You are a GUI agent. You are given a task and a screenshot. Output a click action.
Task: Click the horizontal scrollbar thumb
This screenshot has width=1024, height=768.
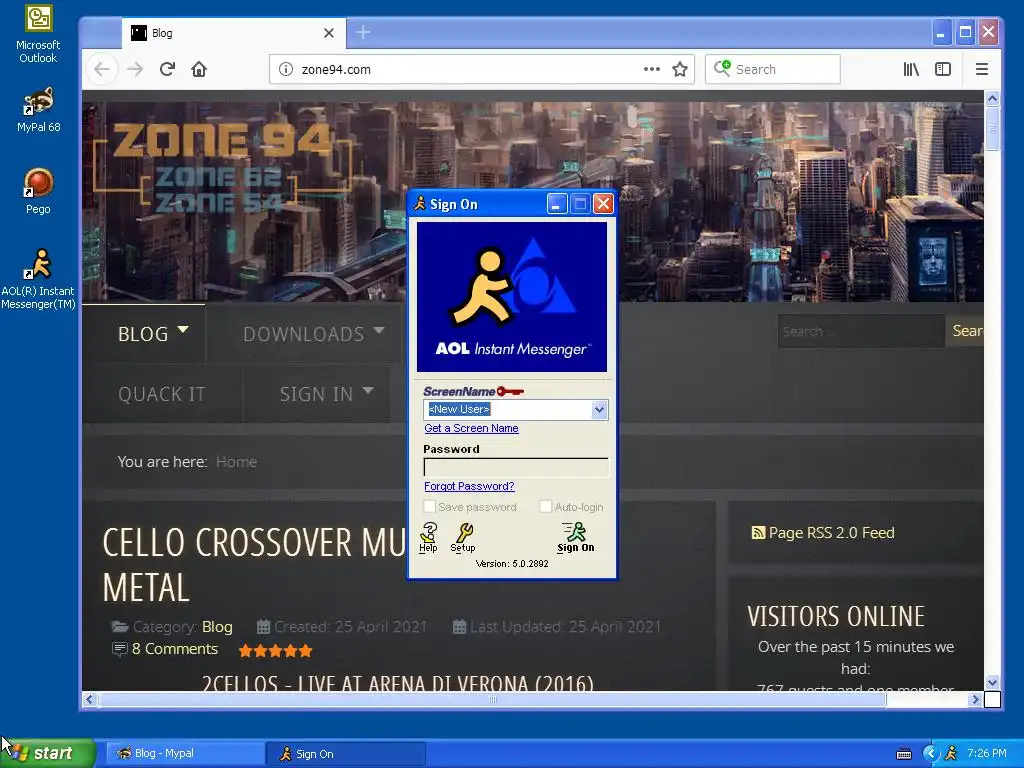tap(492, 699)
